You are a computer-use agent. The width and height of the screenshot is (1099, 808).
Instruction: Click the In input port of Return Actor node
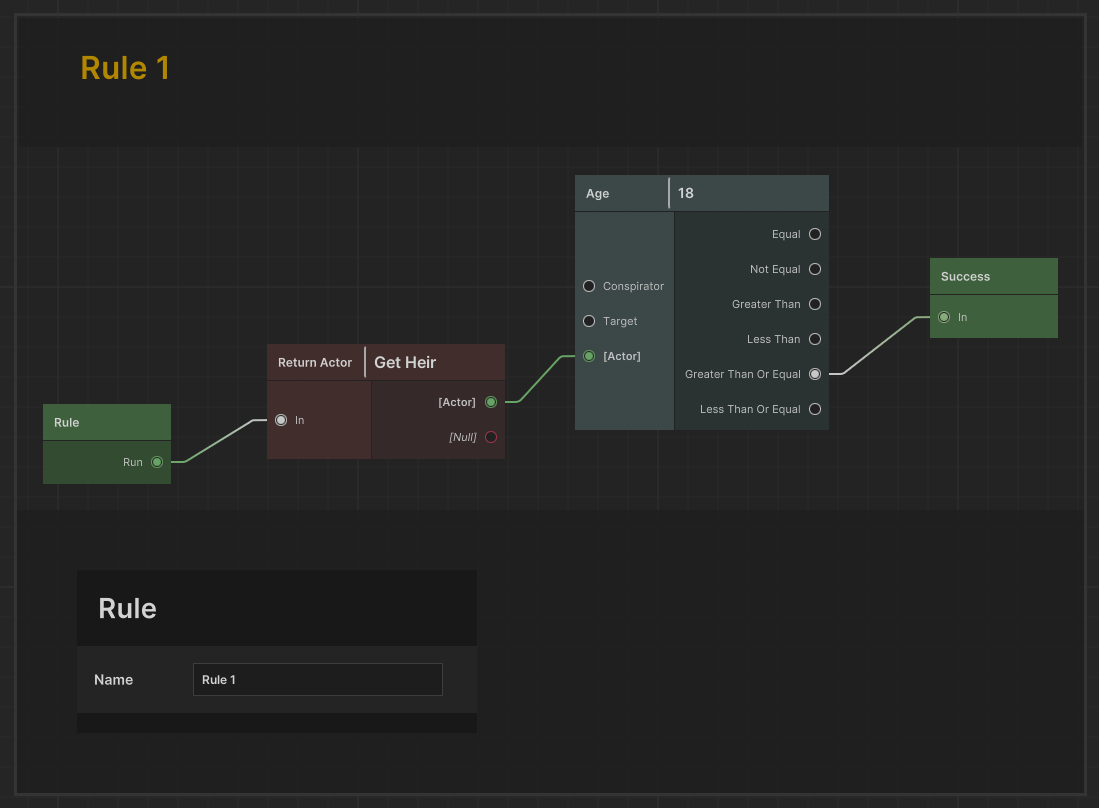tap(281, 420)
